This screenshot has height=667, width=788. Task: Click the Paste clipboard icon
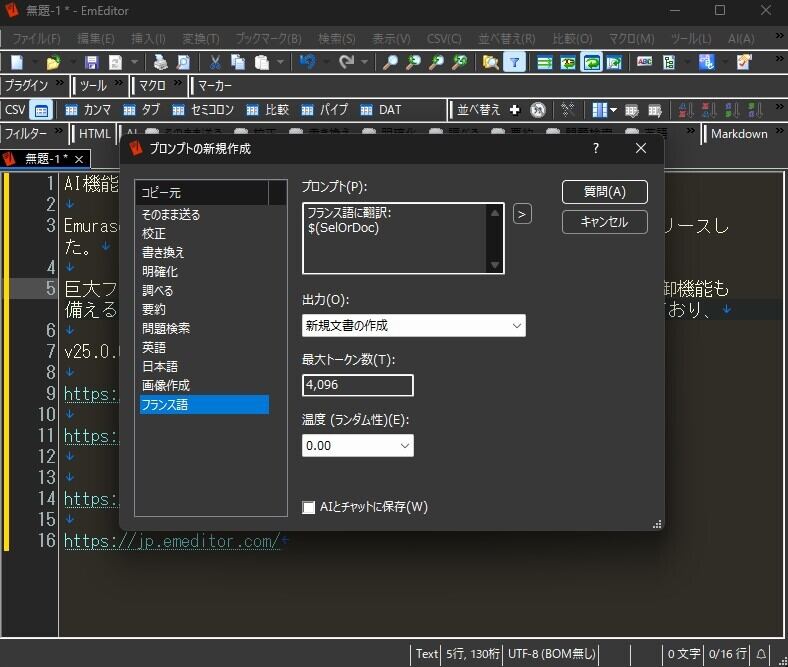[x=261, y=62]
